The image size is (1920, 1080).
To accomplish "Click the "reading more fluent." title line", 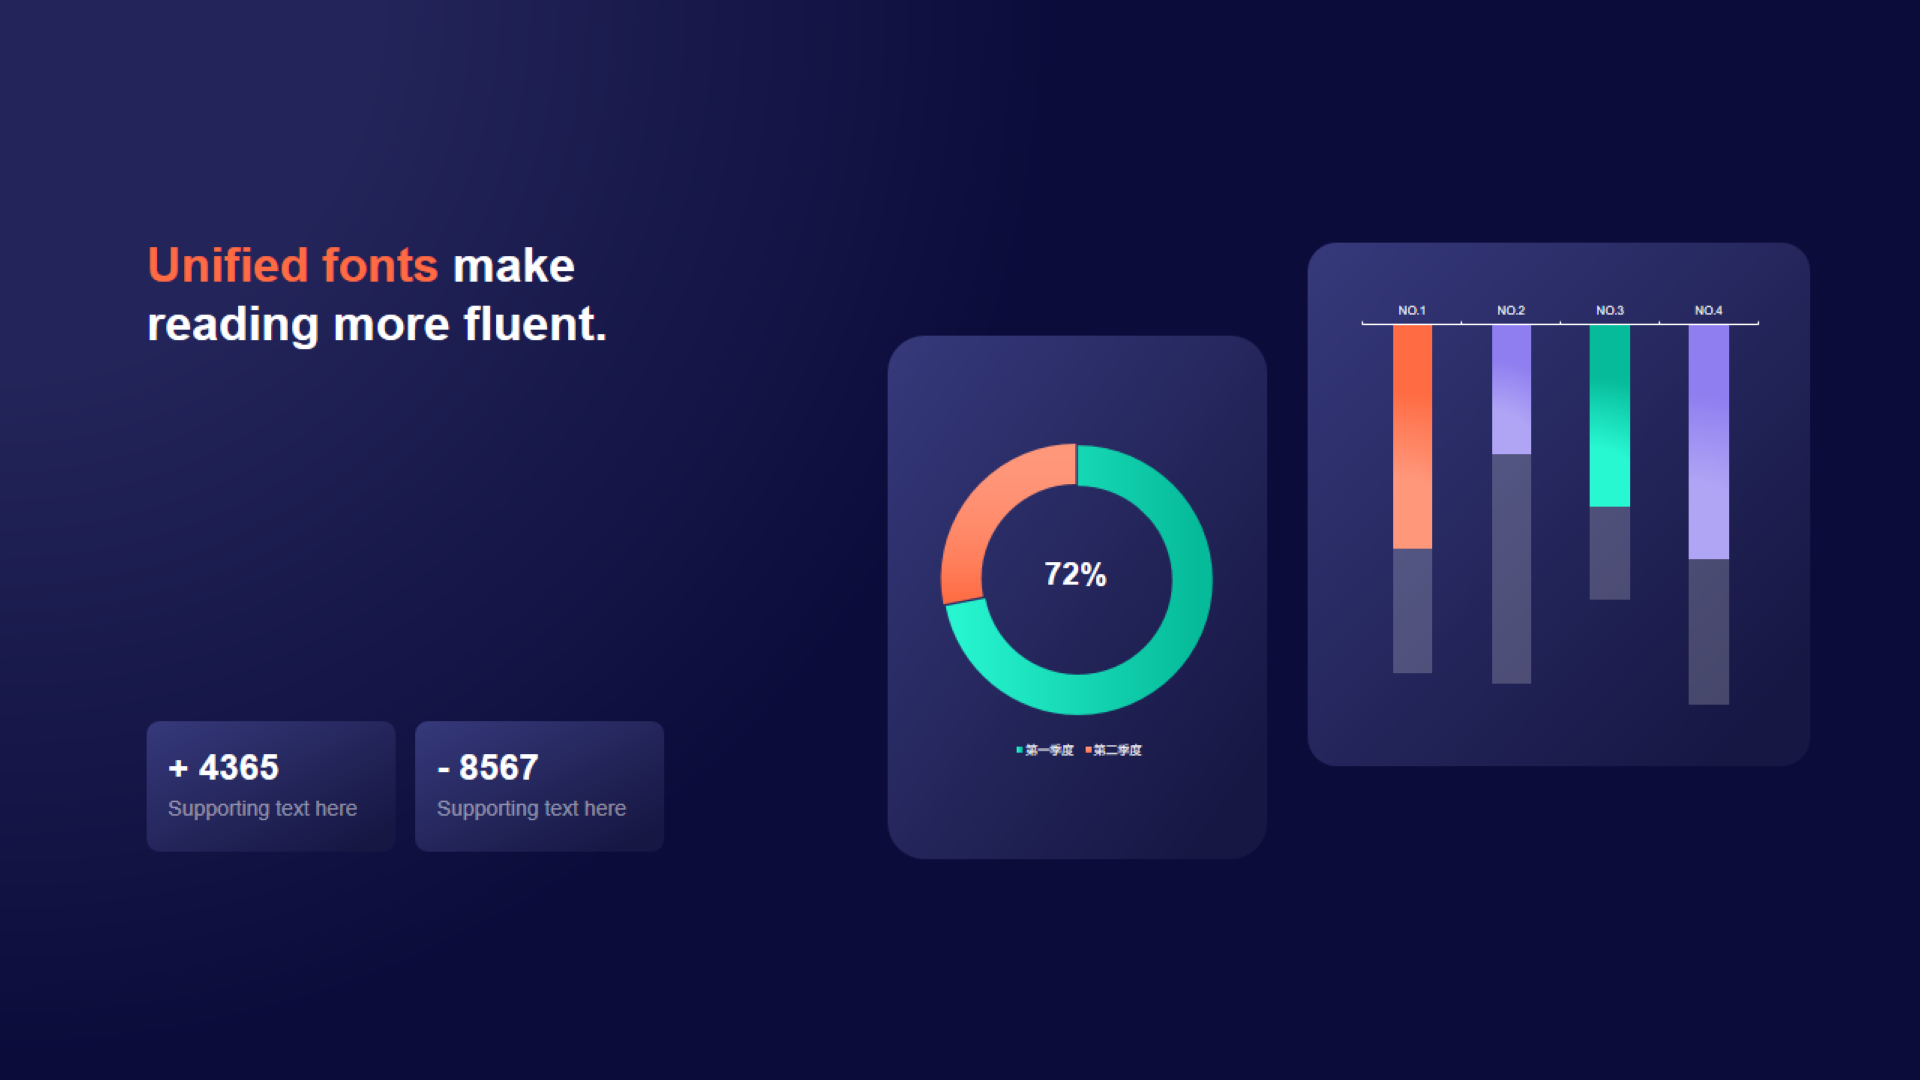I will point(377,324).
